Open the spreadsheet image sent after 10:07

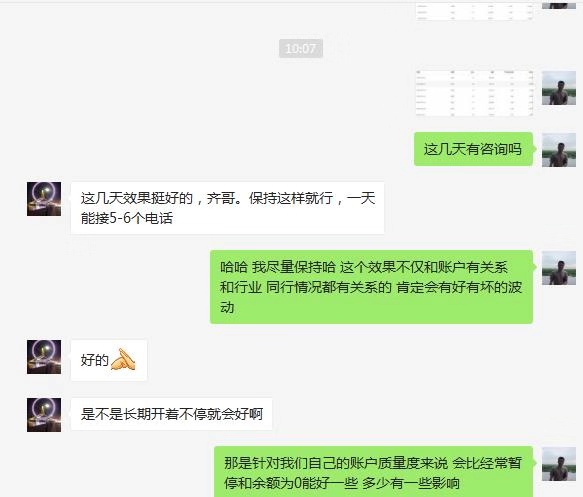[475, 93]
